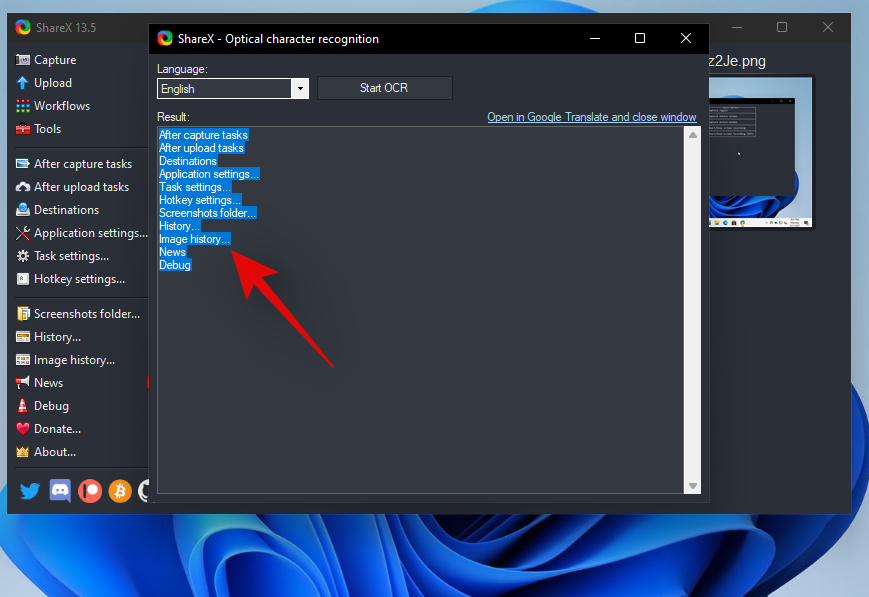The width and height of the screenshot is (869, 597).
Task: Click the Application settings wrench icon
Action: 23,233
